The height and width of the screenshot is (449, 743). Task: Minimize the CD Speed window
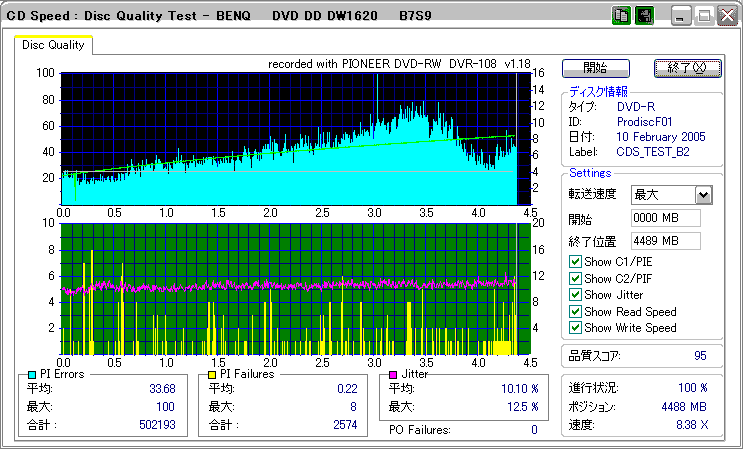click(x=682, y=16)
